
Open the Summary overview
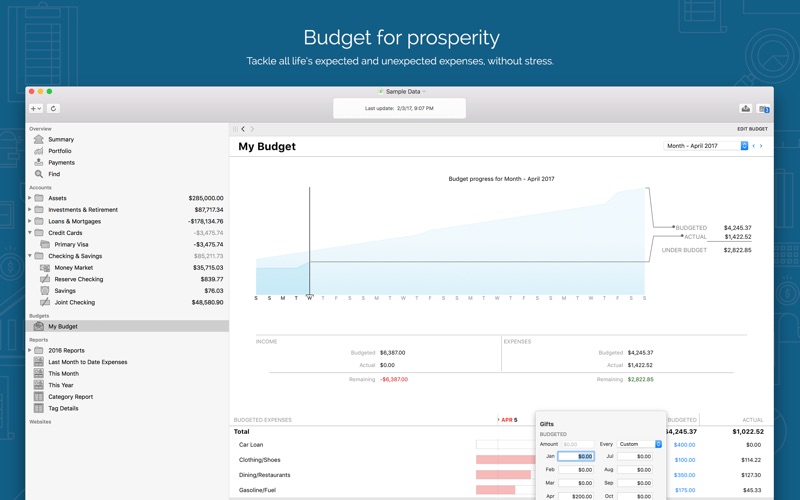(60, 140)
